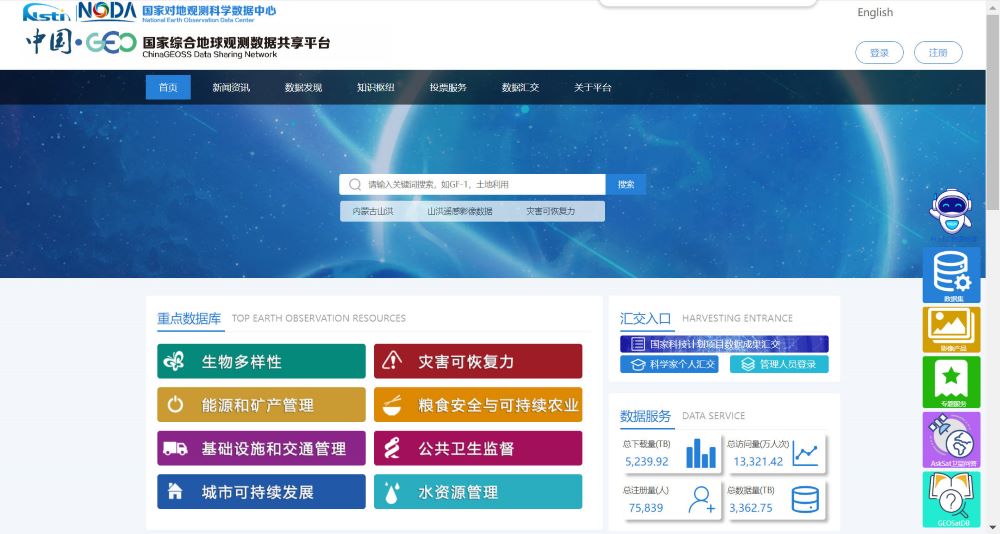
Task: Click the 注册 register button
Action: tap(938, 53)
